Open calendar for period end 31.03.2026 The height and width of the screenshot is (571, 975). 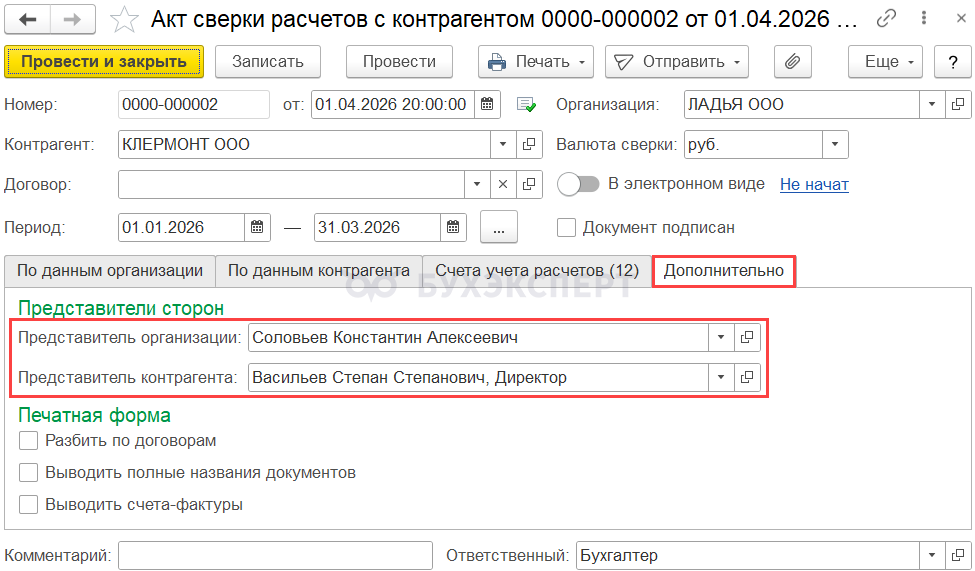point(453,227)
